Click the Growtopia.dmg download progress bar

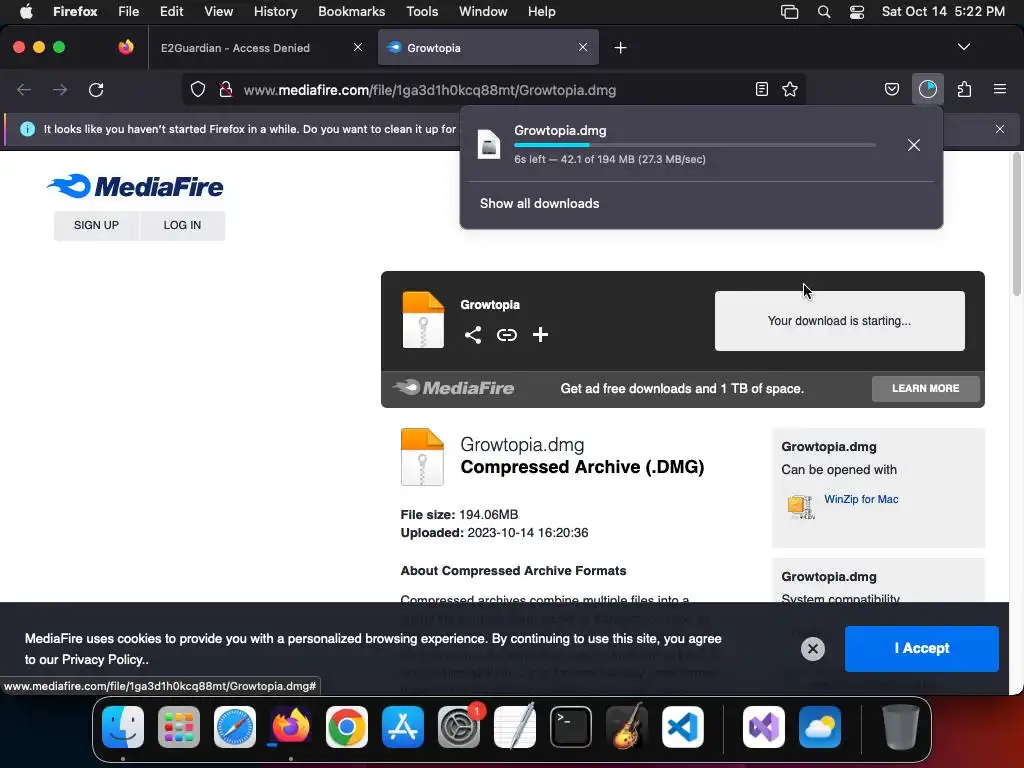695,145
